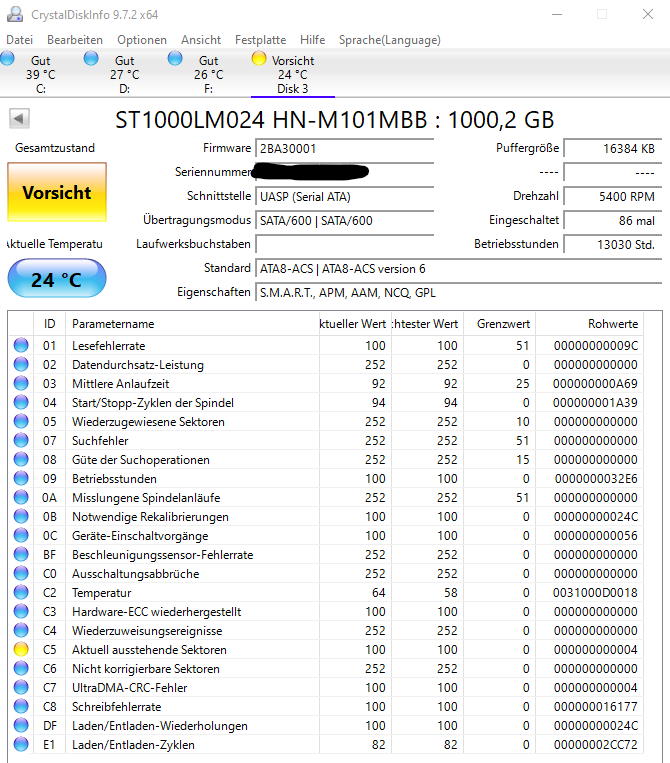This screenshot has width=670, height=763.
Task: Switch to drive D: tab at 27 °C
Action: pyautogui.click(x=125, y=74)
